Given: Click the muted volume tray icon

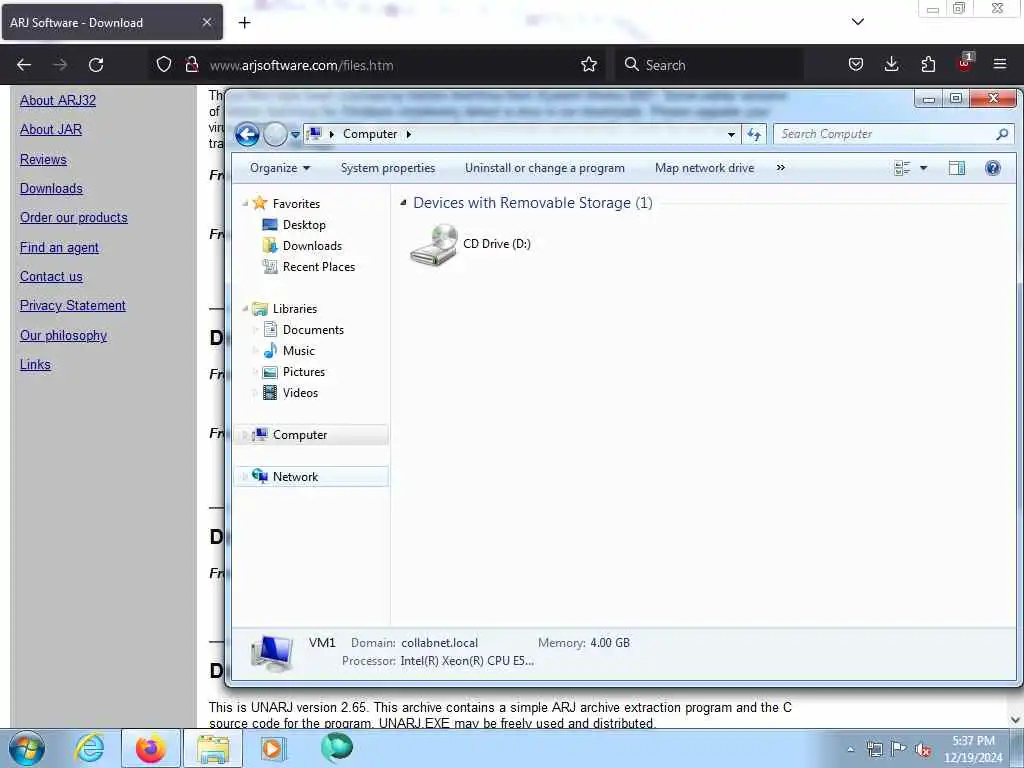Looking at the screenshot, I should coord(923,749).
